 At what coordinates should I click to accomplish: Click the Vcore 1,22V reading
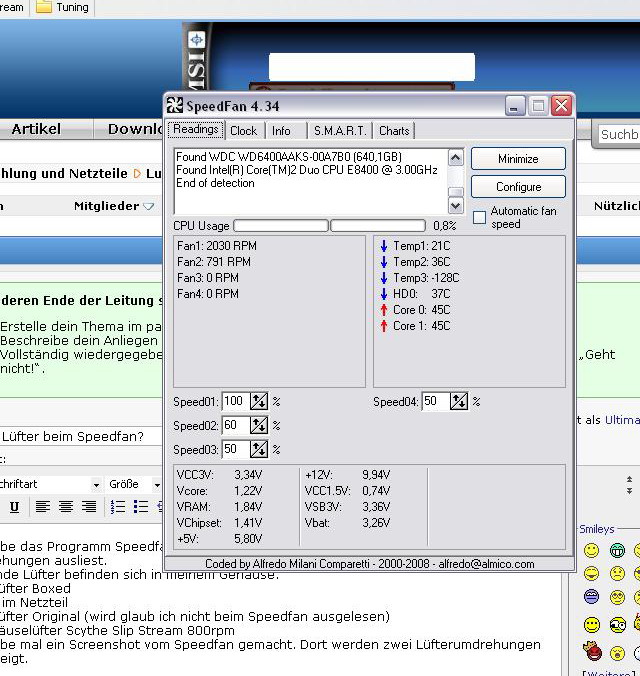click(220, 491)
